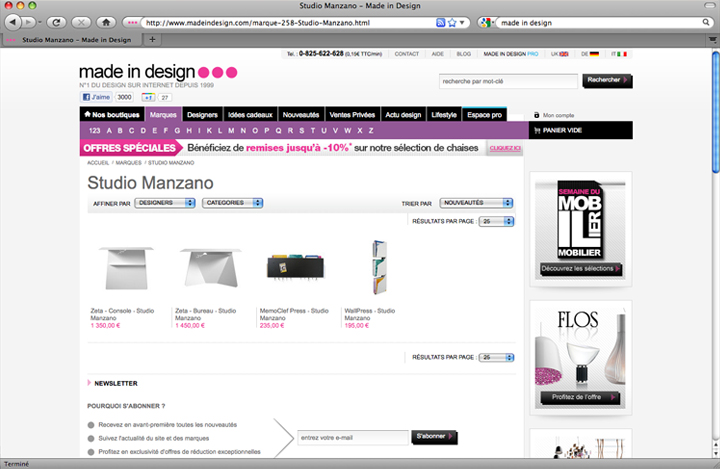Bookmark the page with the star icon

coord(452,23)
